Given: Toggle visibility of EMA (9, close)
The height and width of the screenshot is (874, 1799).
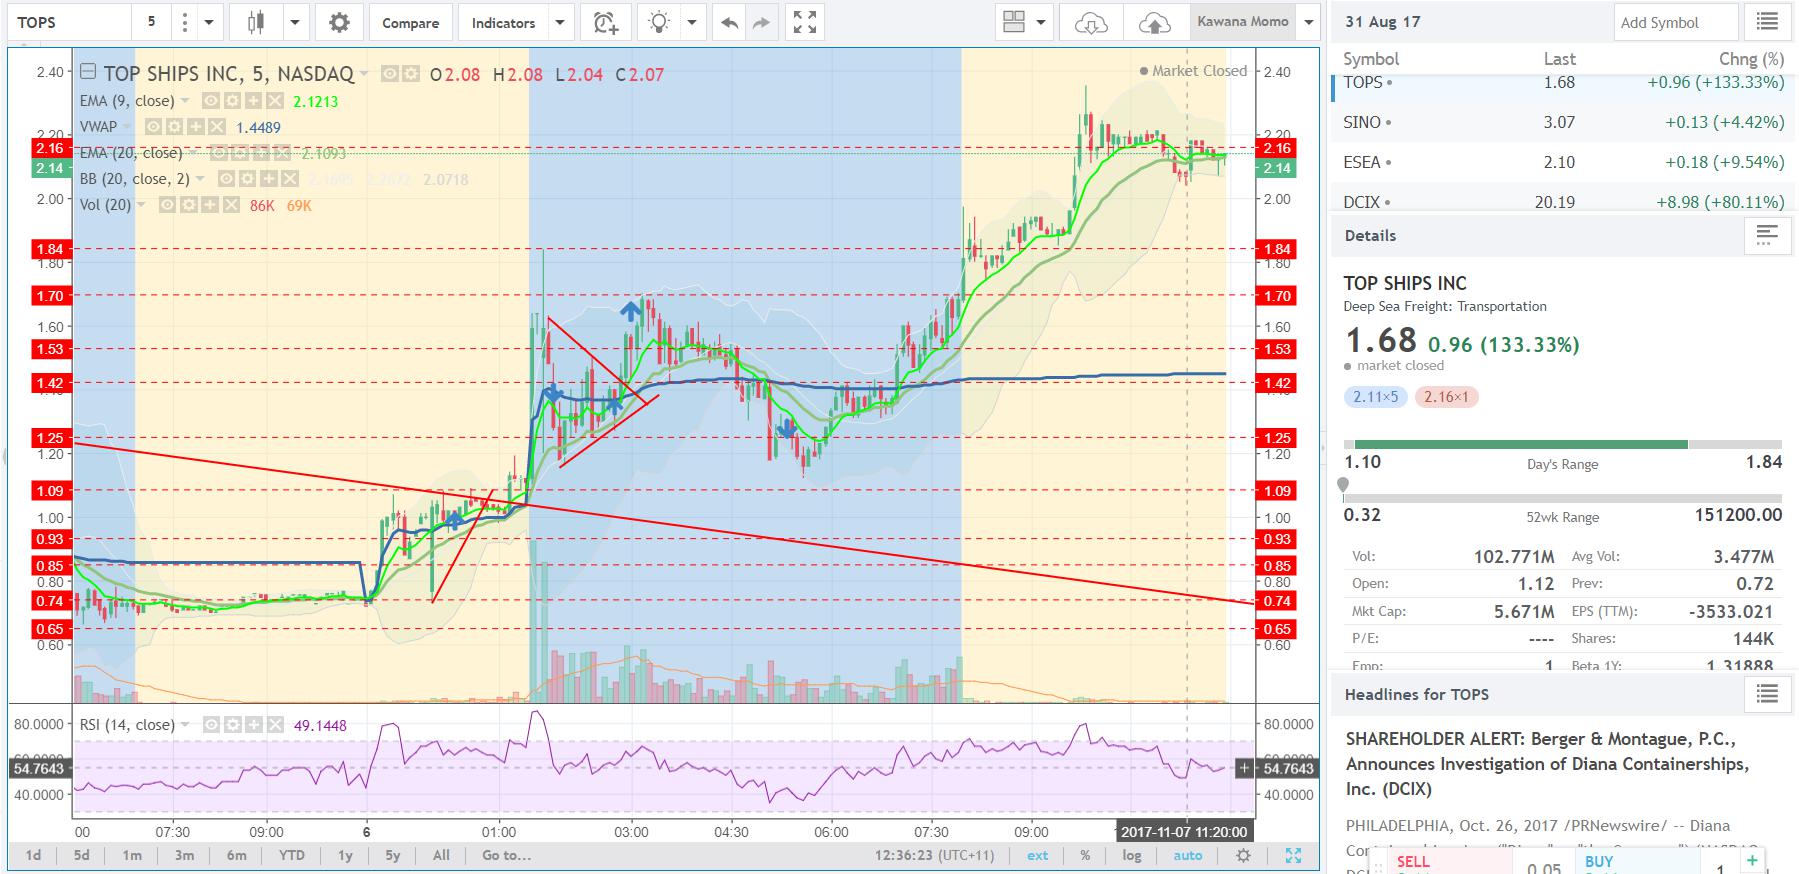Looking at the screenshot, I should (210, 101).
